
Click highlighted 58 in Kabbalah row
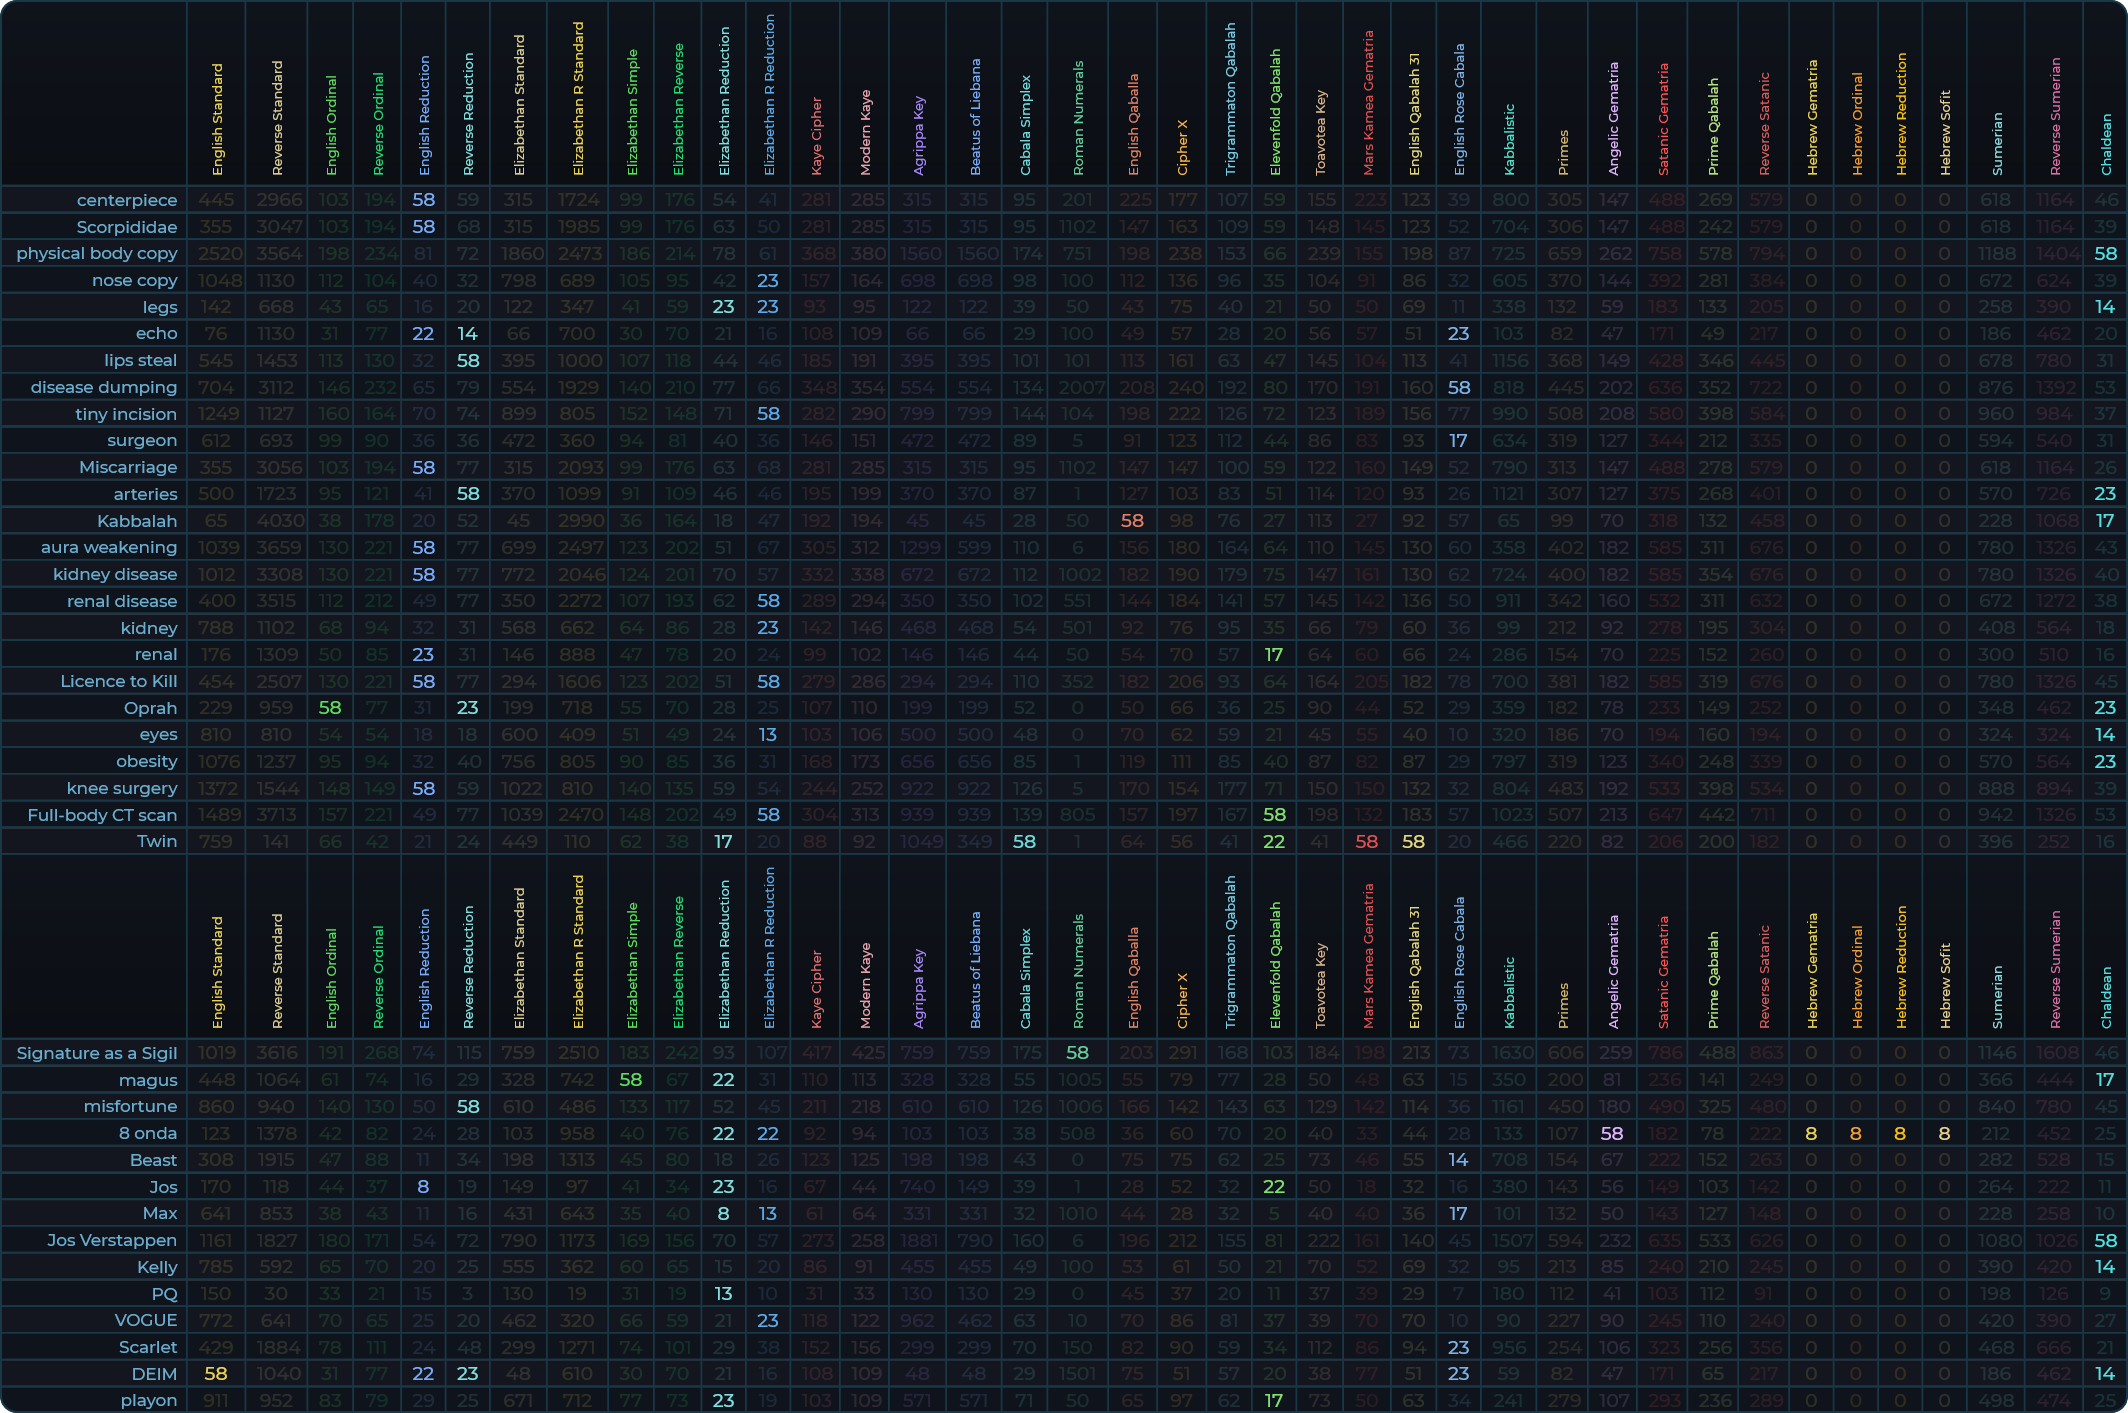1132,521
